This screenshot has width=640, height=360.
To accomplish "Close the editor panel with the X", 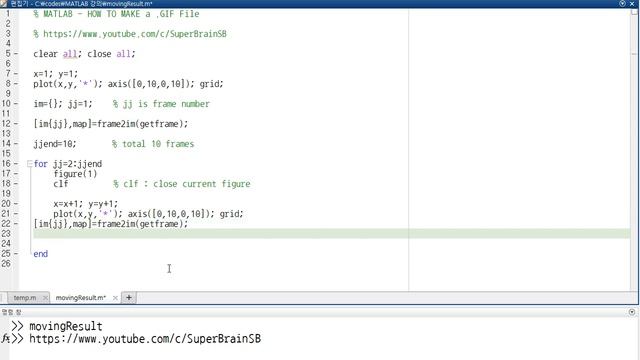I will click(x=632, y=4).
